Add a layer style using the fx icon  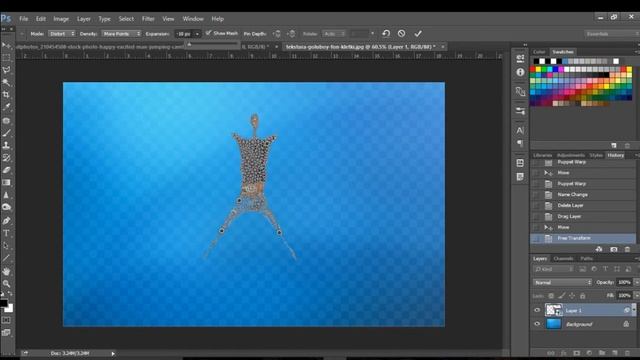click(564, 353)
